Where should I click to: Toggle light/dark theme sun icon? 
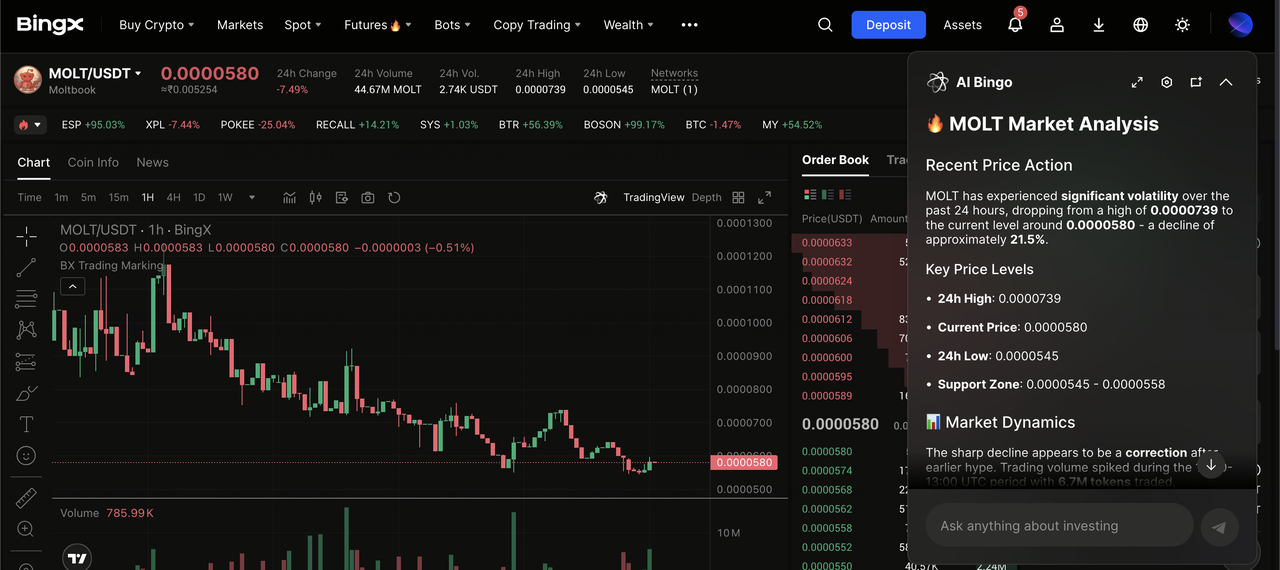tap(1182, 25)
